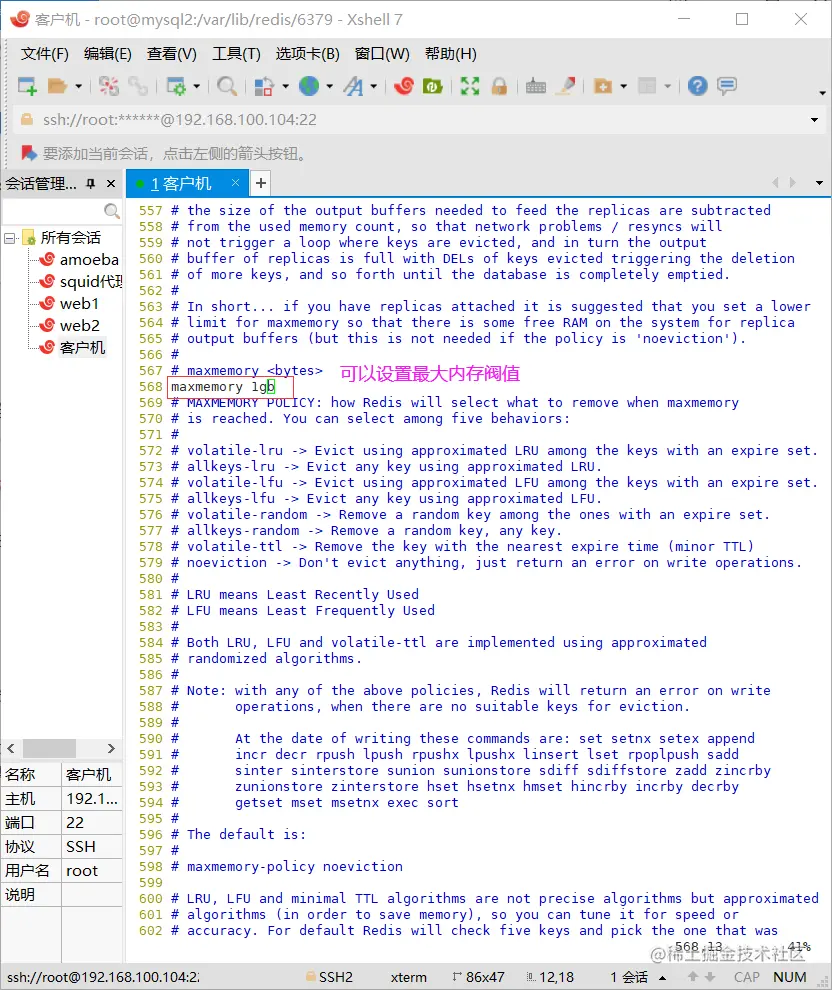Click the layout panes toolbar icon
Image resolution: width=832 pixels, height=990 pixels.
pos(647,86)
